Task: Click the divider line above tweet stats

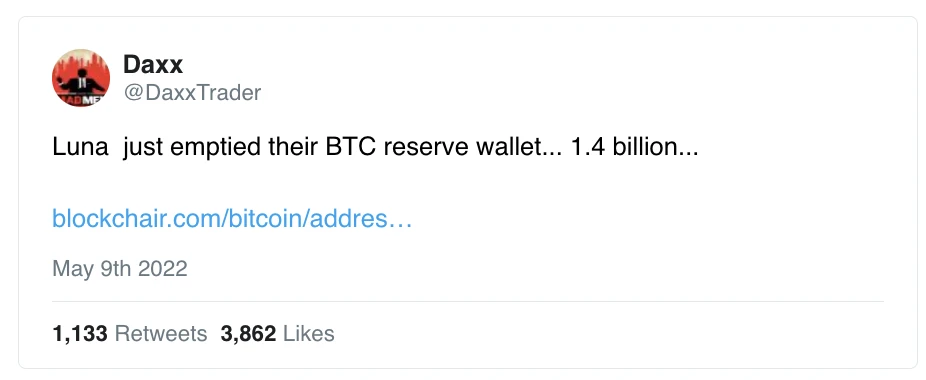Action: coord(468,301)
